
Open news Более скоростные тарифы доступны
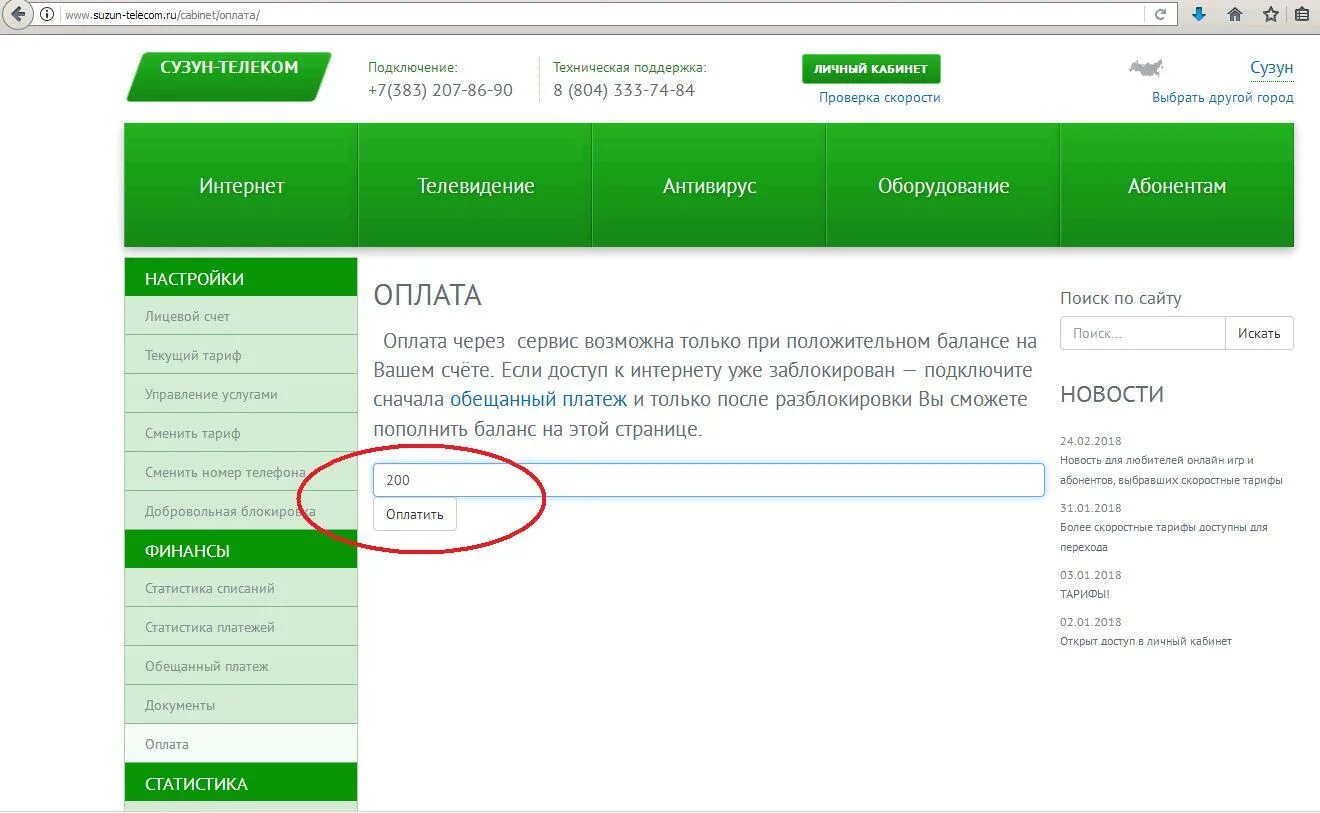click(x=1164, y=537)
